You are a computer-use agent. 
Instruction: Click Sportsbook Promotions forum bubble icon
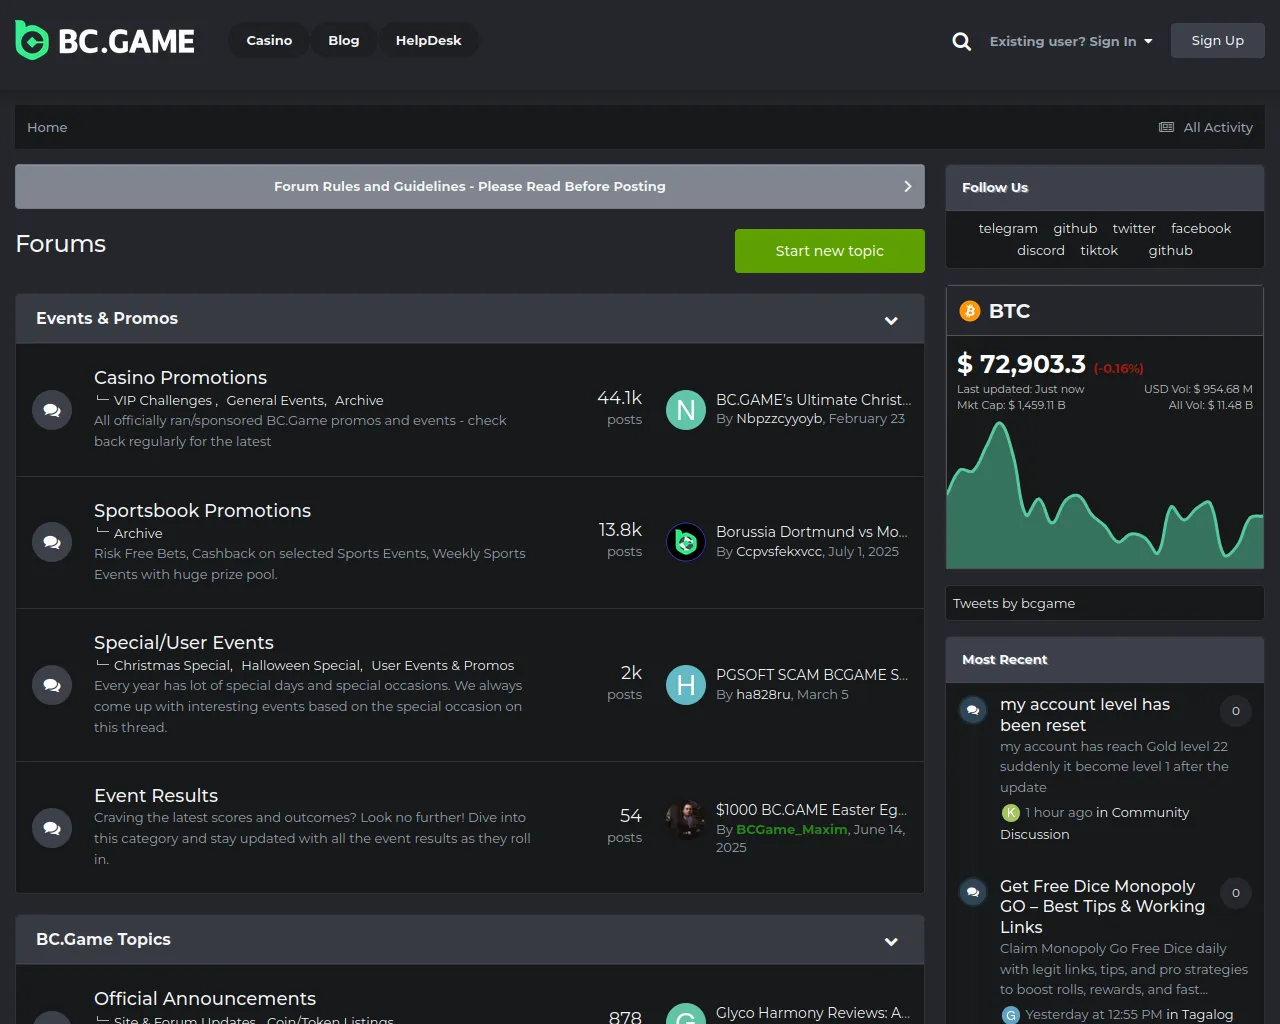point(52,542)
